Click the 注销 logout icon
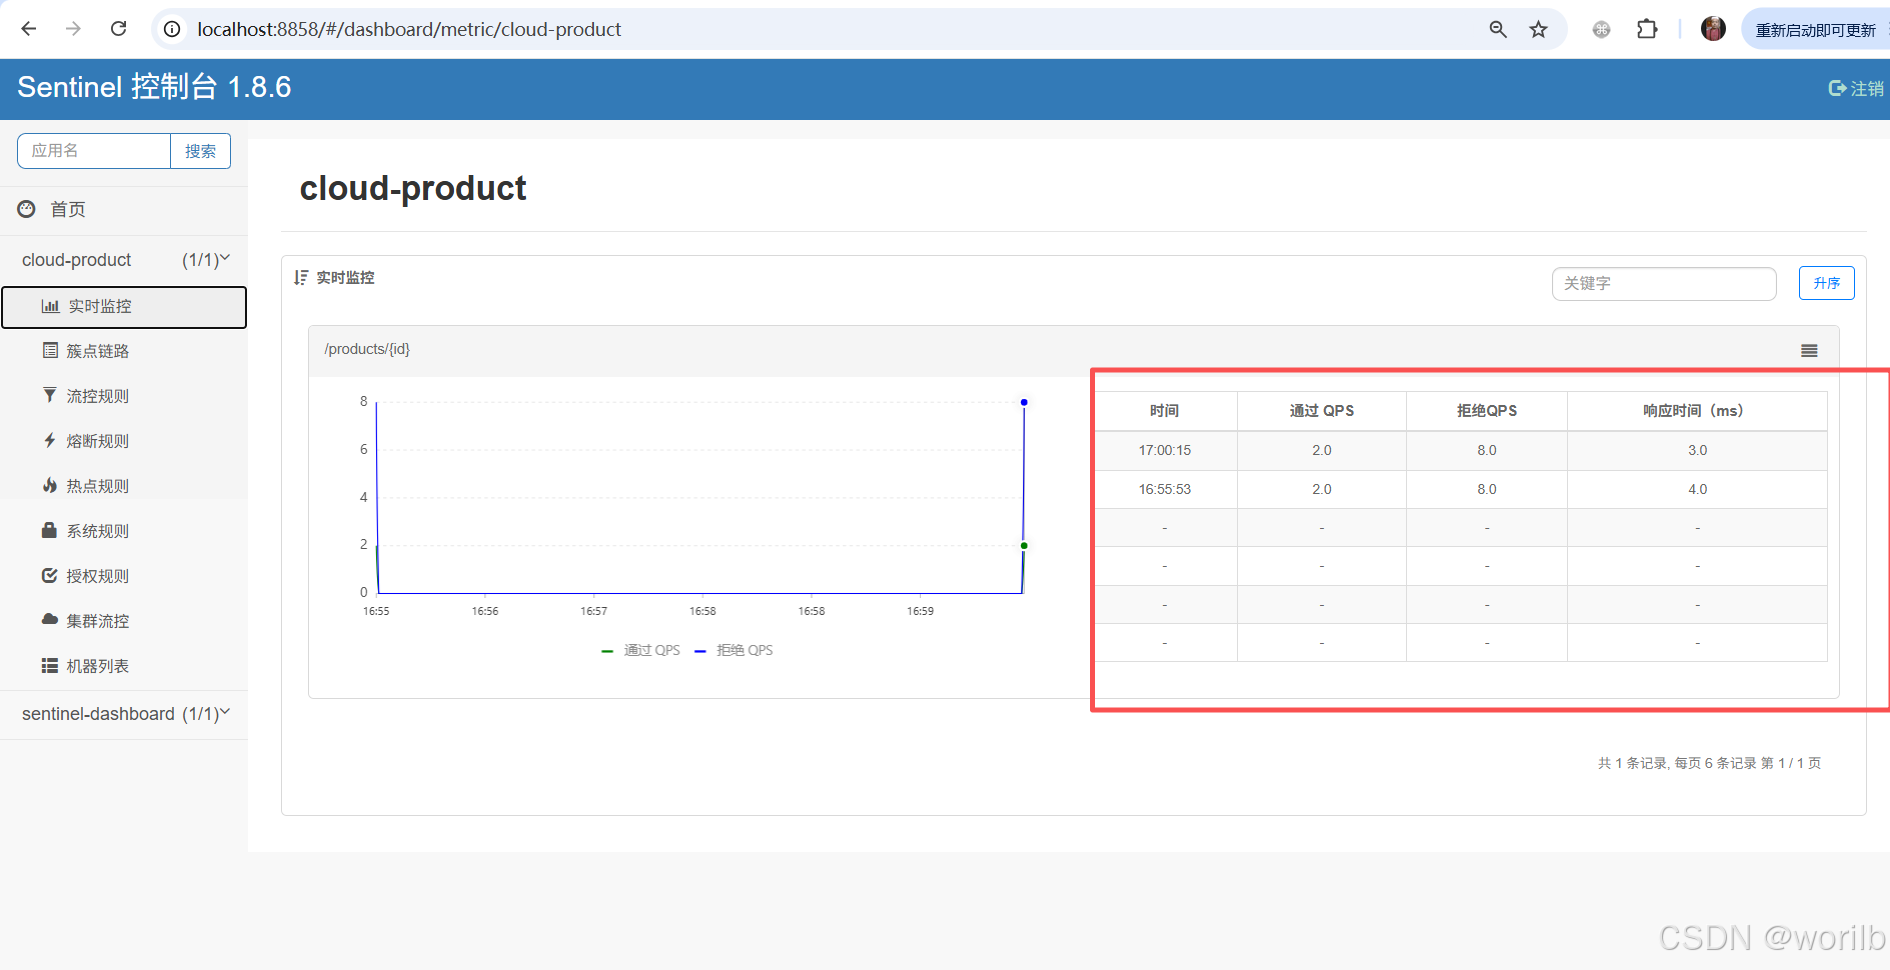 [1837, 88]
